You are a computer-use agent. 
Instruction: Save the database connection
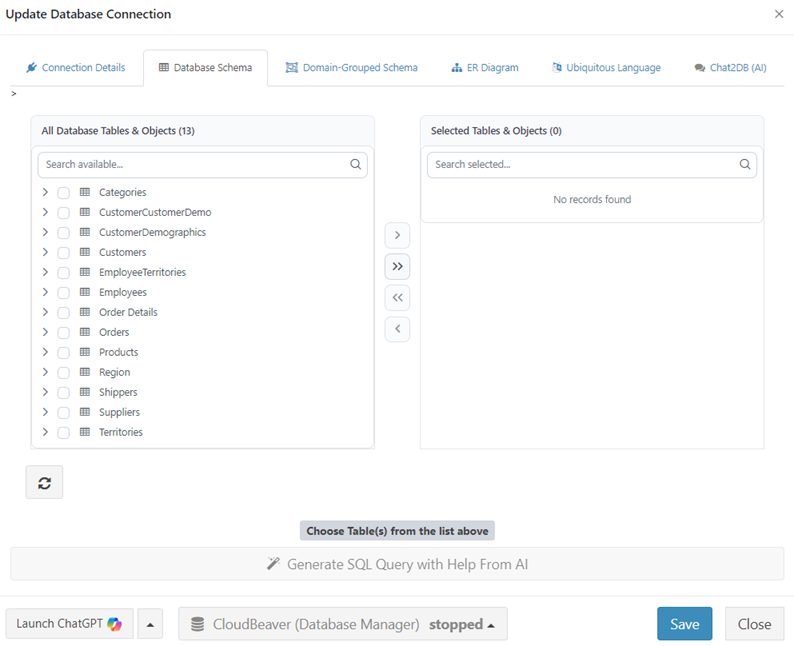684,624
